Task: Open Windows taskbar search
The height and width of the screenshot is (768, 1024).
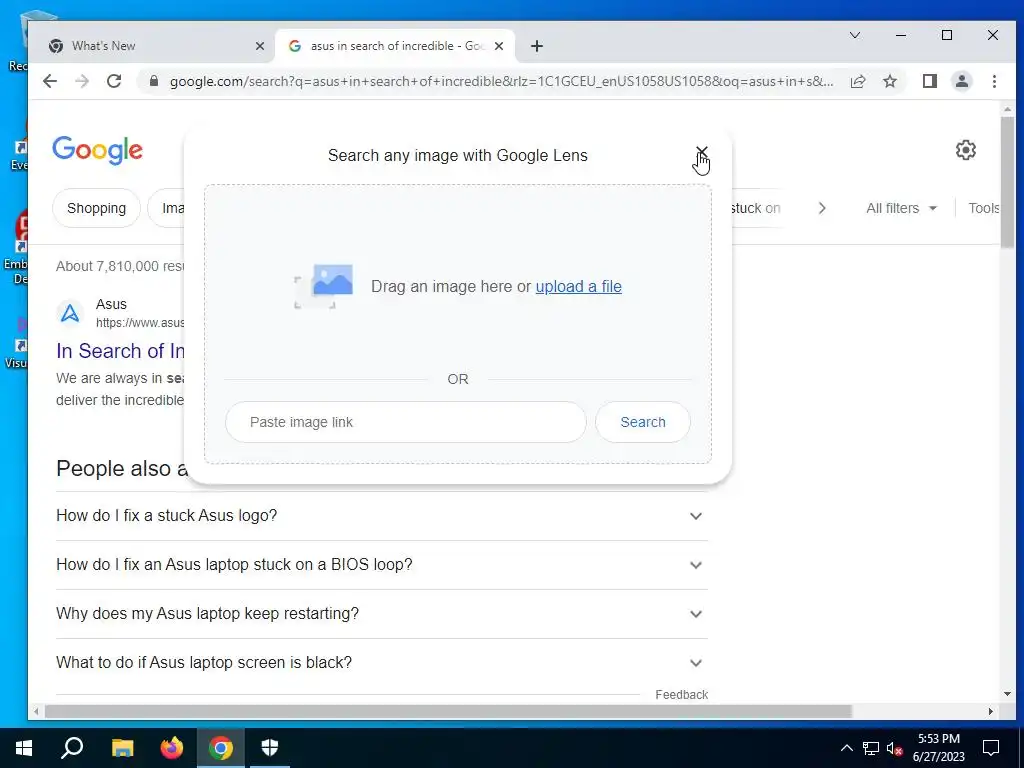Action: (x=72, y=748)
